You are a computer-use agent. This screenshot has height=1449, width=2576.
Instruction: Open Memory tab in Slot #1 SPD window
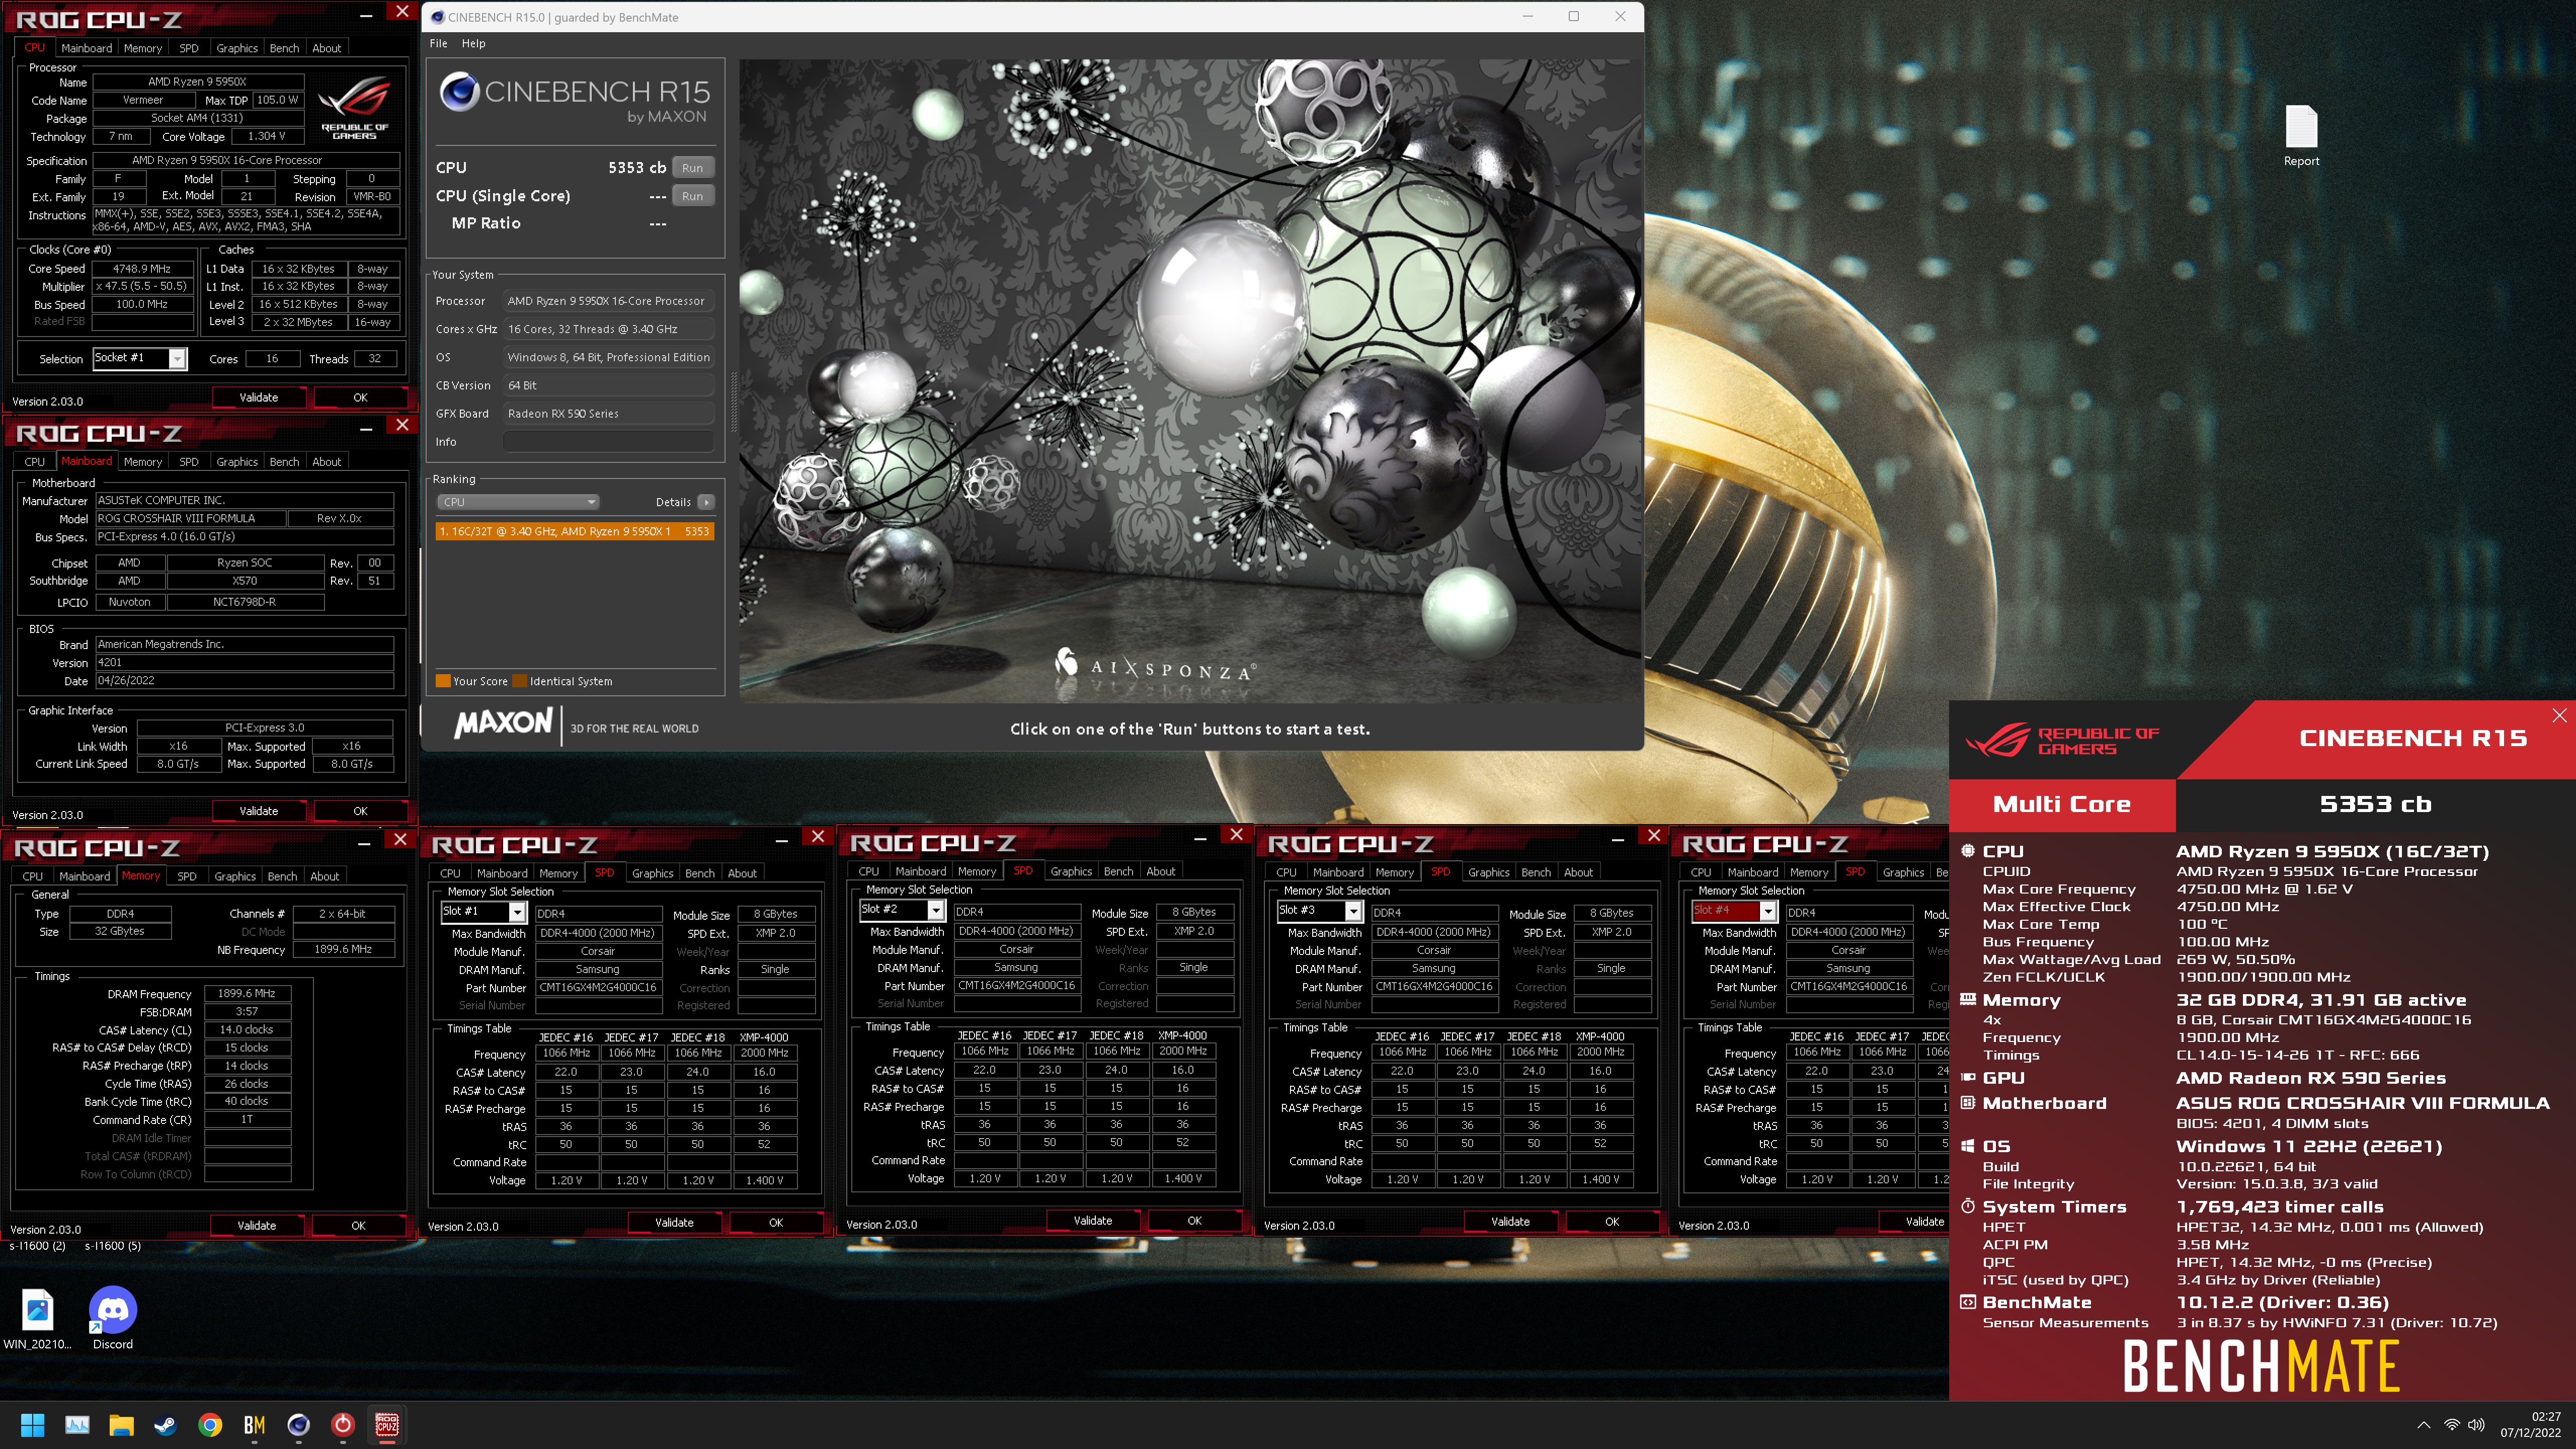pos(558,873)
